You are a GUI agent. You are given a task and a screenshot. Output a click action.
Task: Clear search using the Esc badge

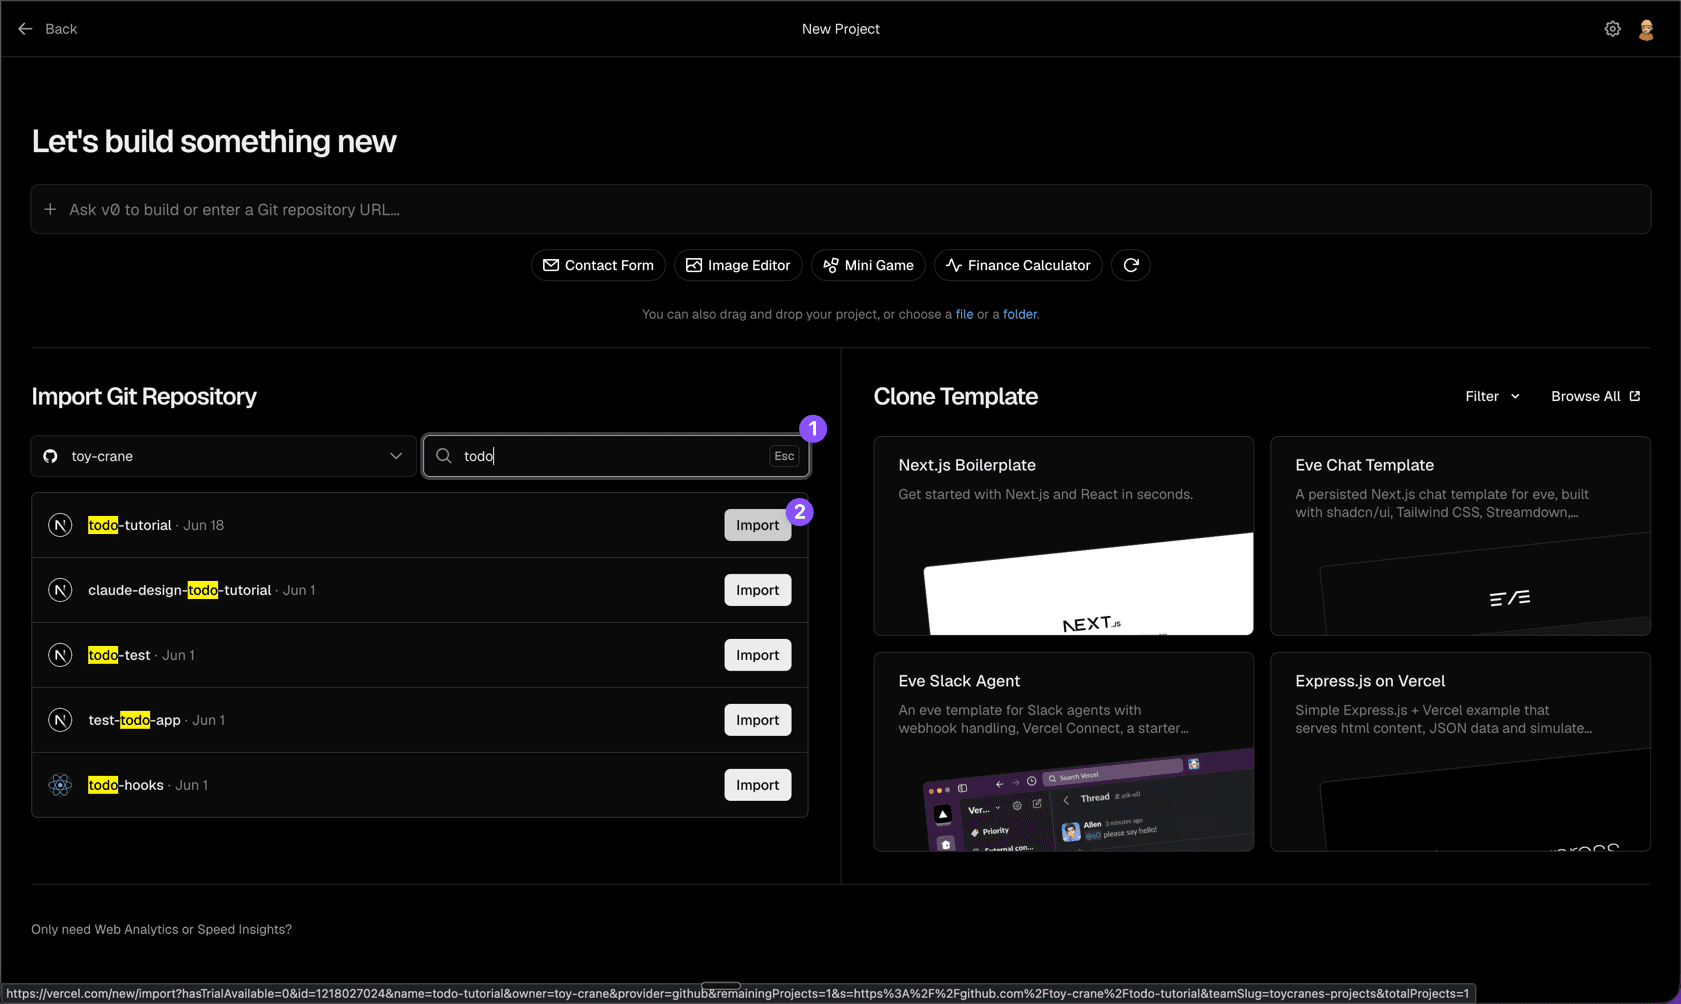pyautogui.click(x=784, y=456)
